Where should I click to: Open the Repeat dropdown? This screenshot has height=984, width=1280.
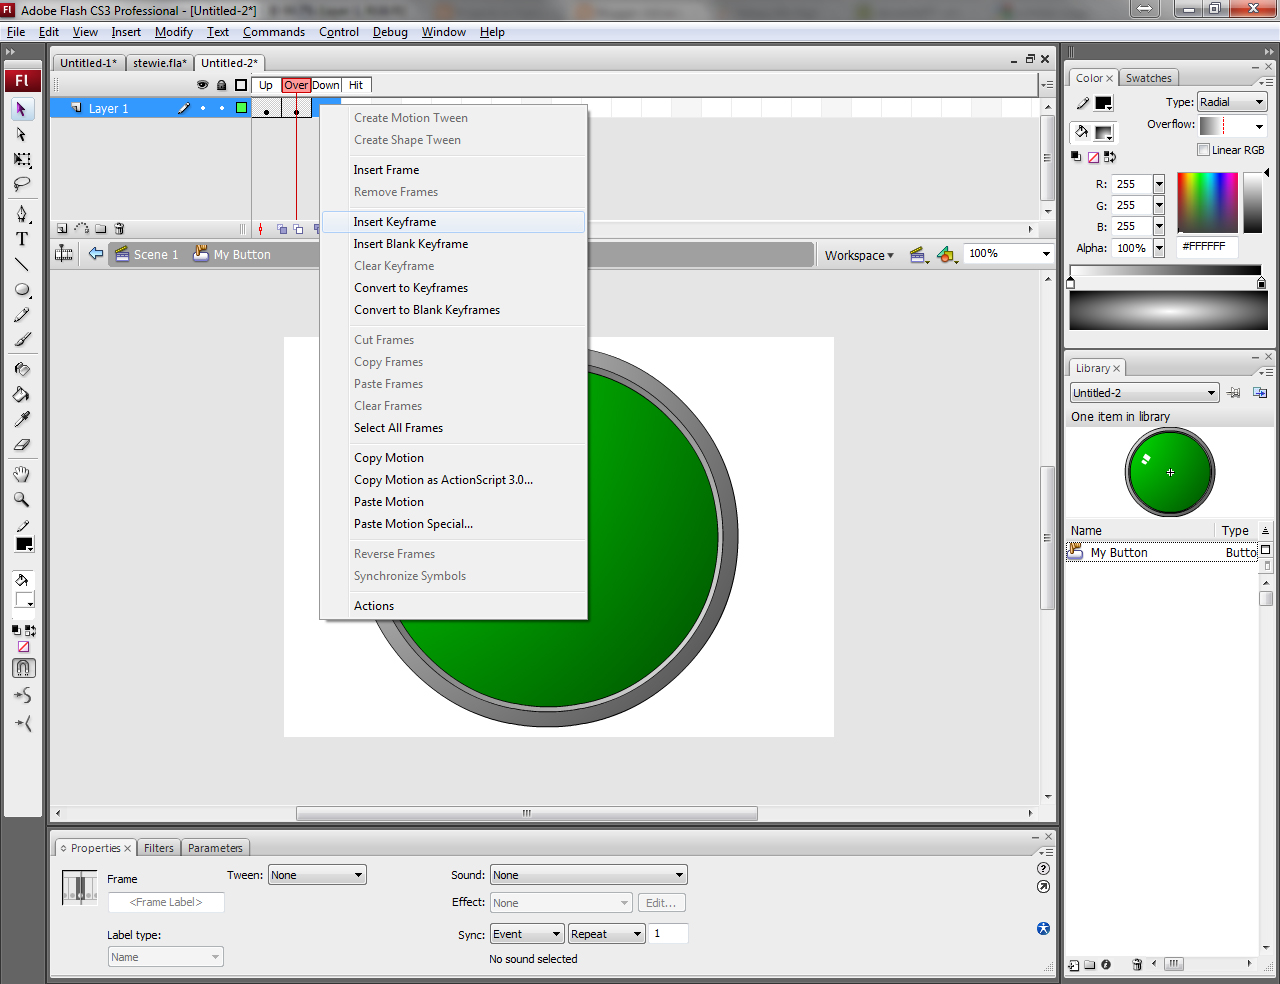607,934
